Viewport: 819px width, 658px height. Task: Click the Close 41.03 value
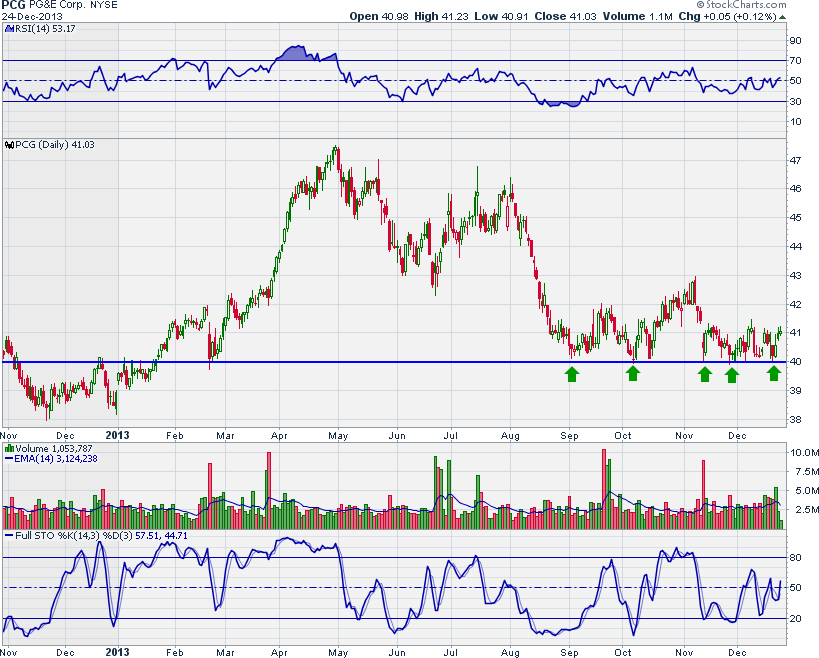coord(565,16)
